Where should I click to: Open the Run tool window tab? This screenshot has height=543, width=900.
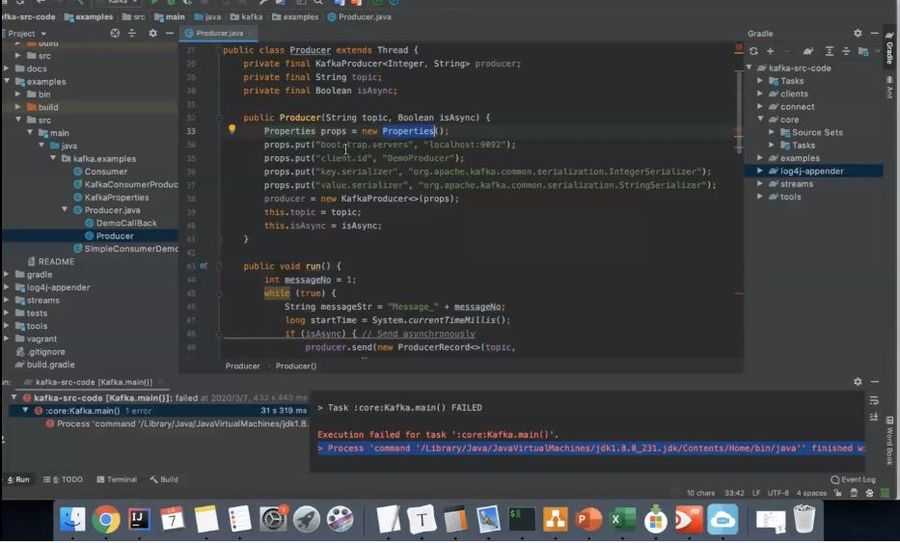point(18,479)
